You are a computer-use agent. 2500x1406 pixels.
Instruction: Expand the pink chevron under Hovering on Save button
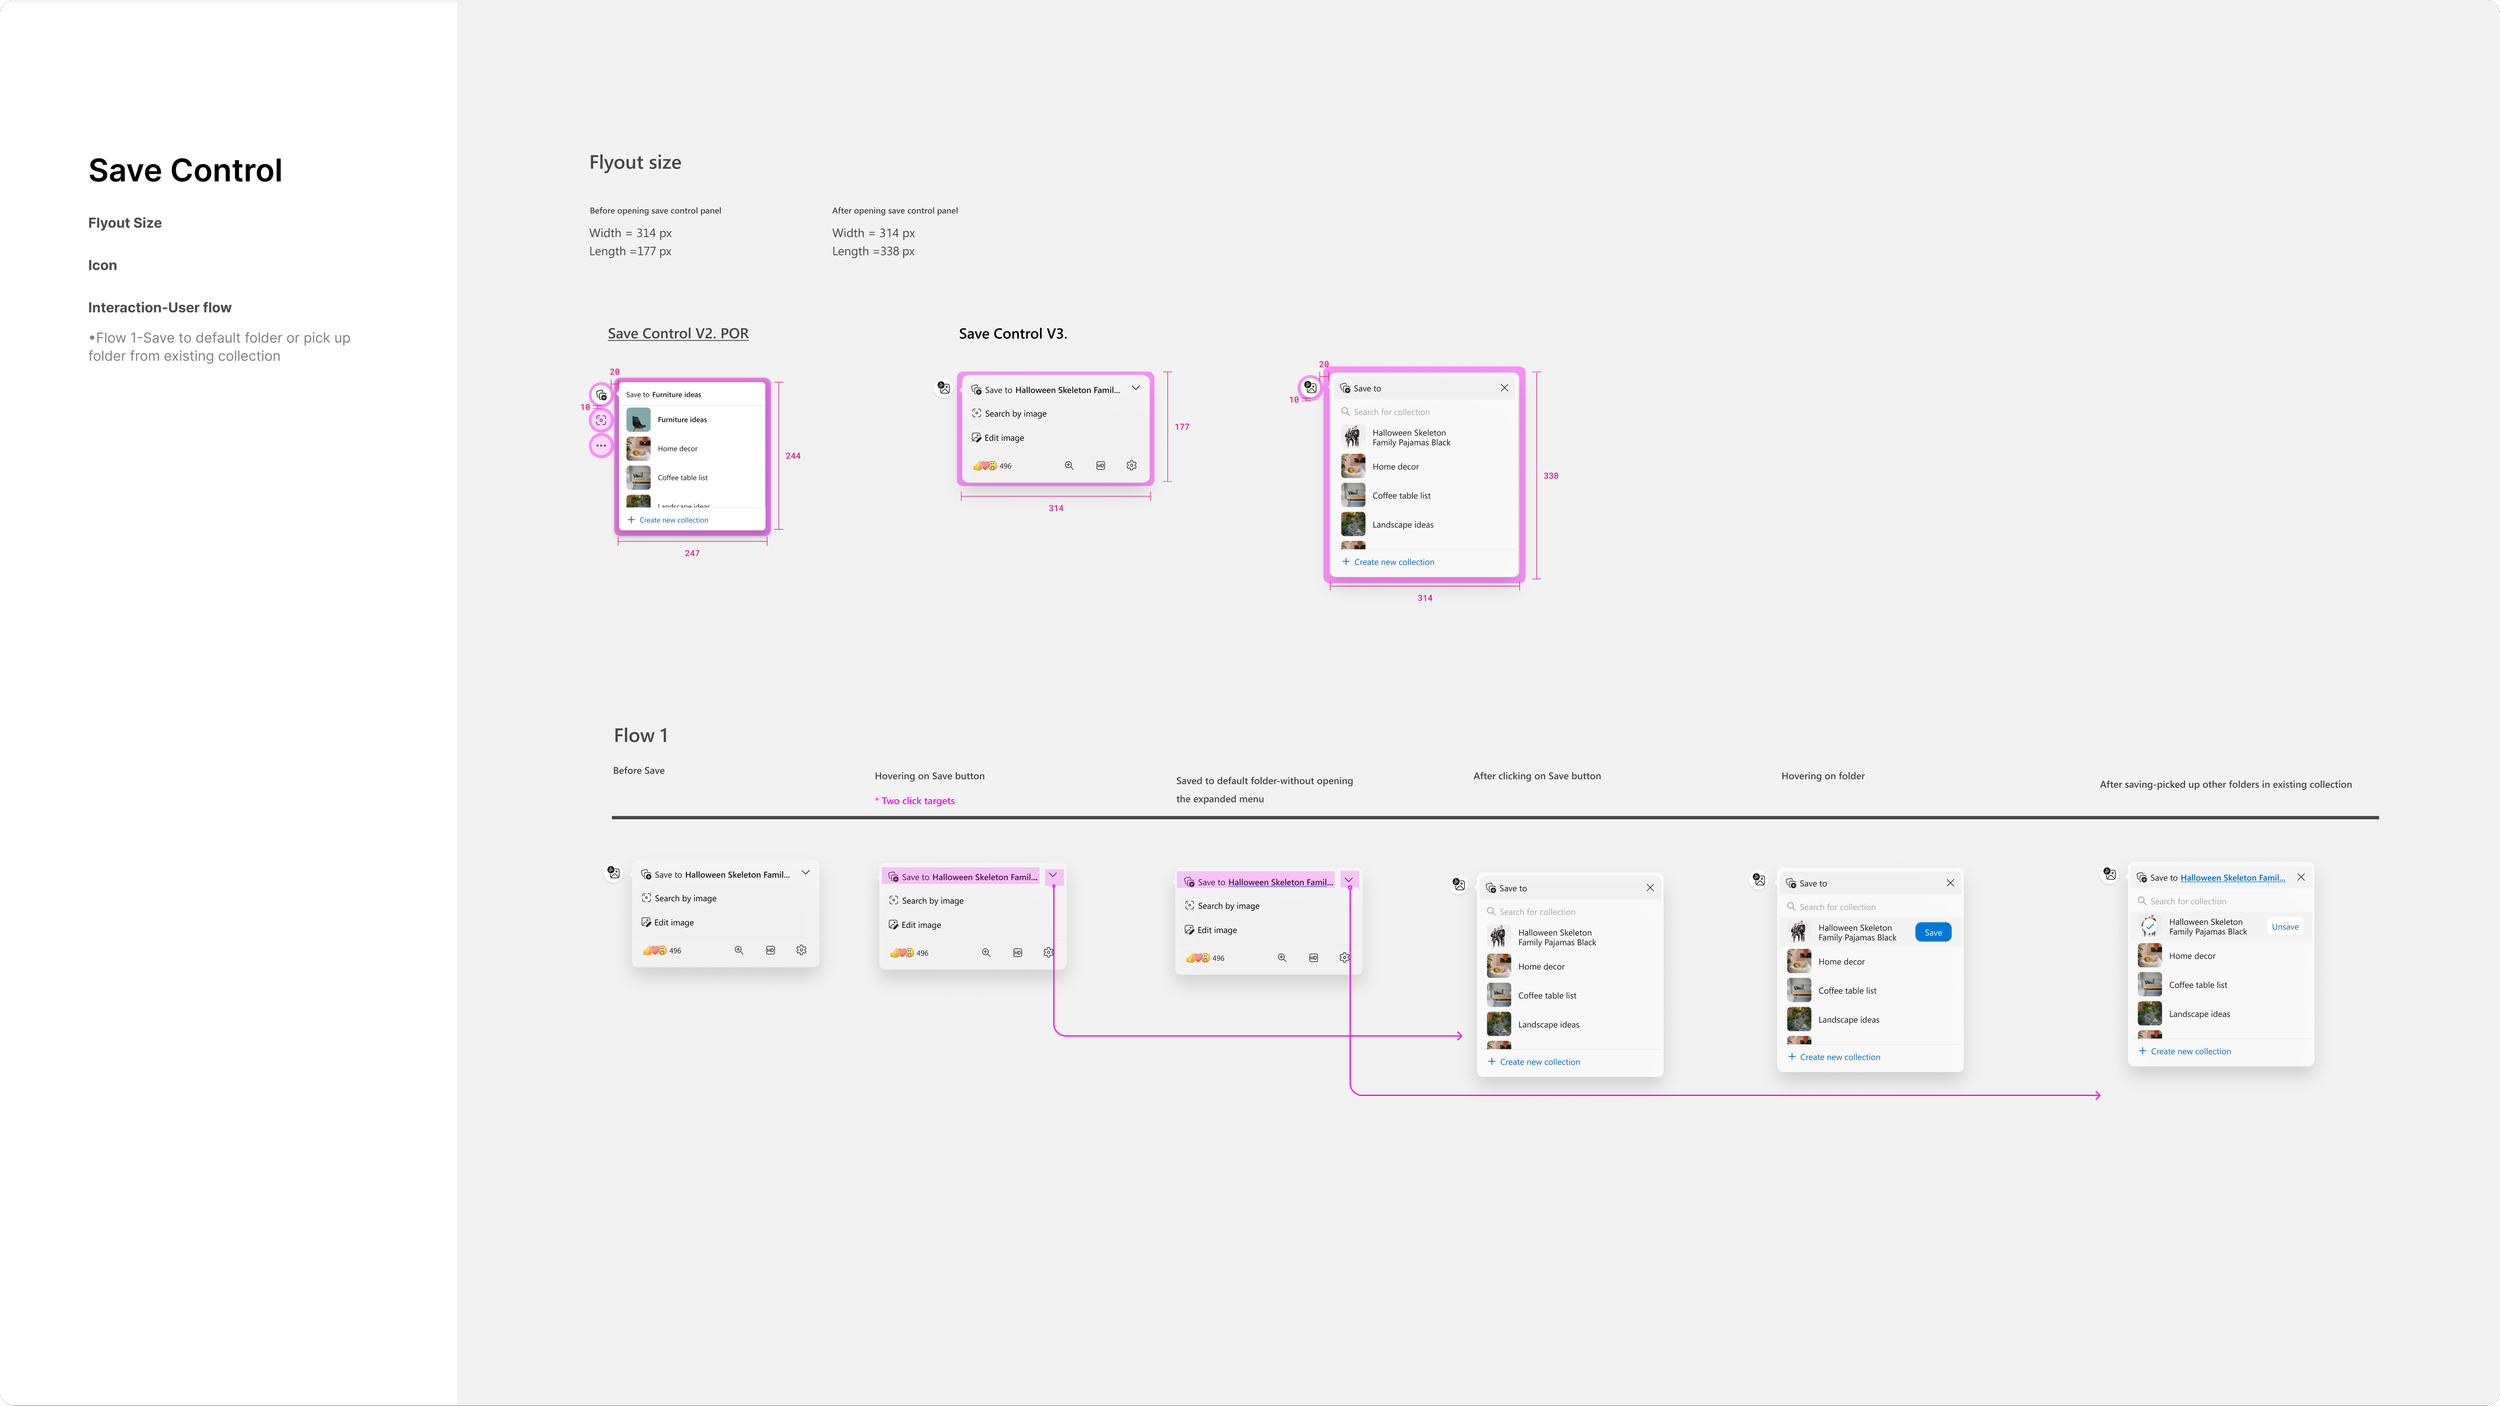tap(1053, 876)
